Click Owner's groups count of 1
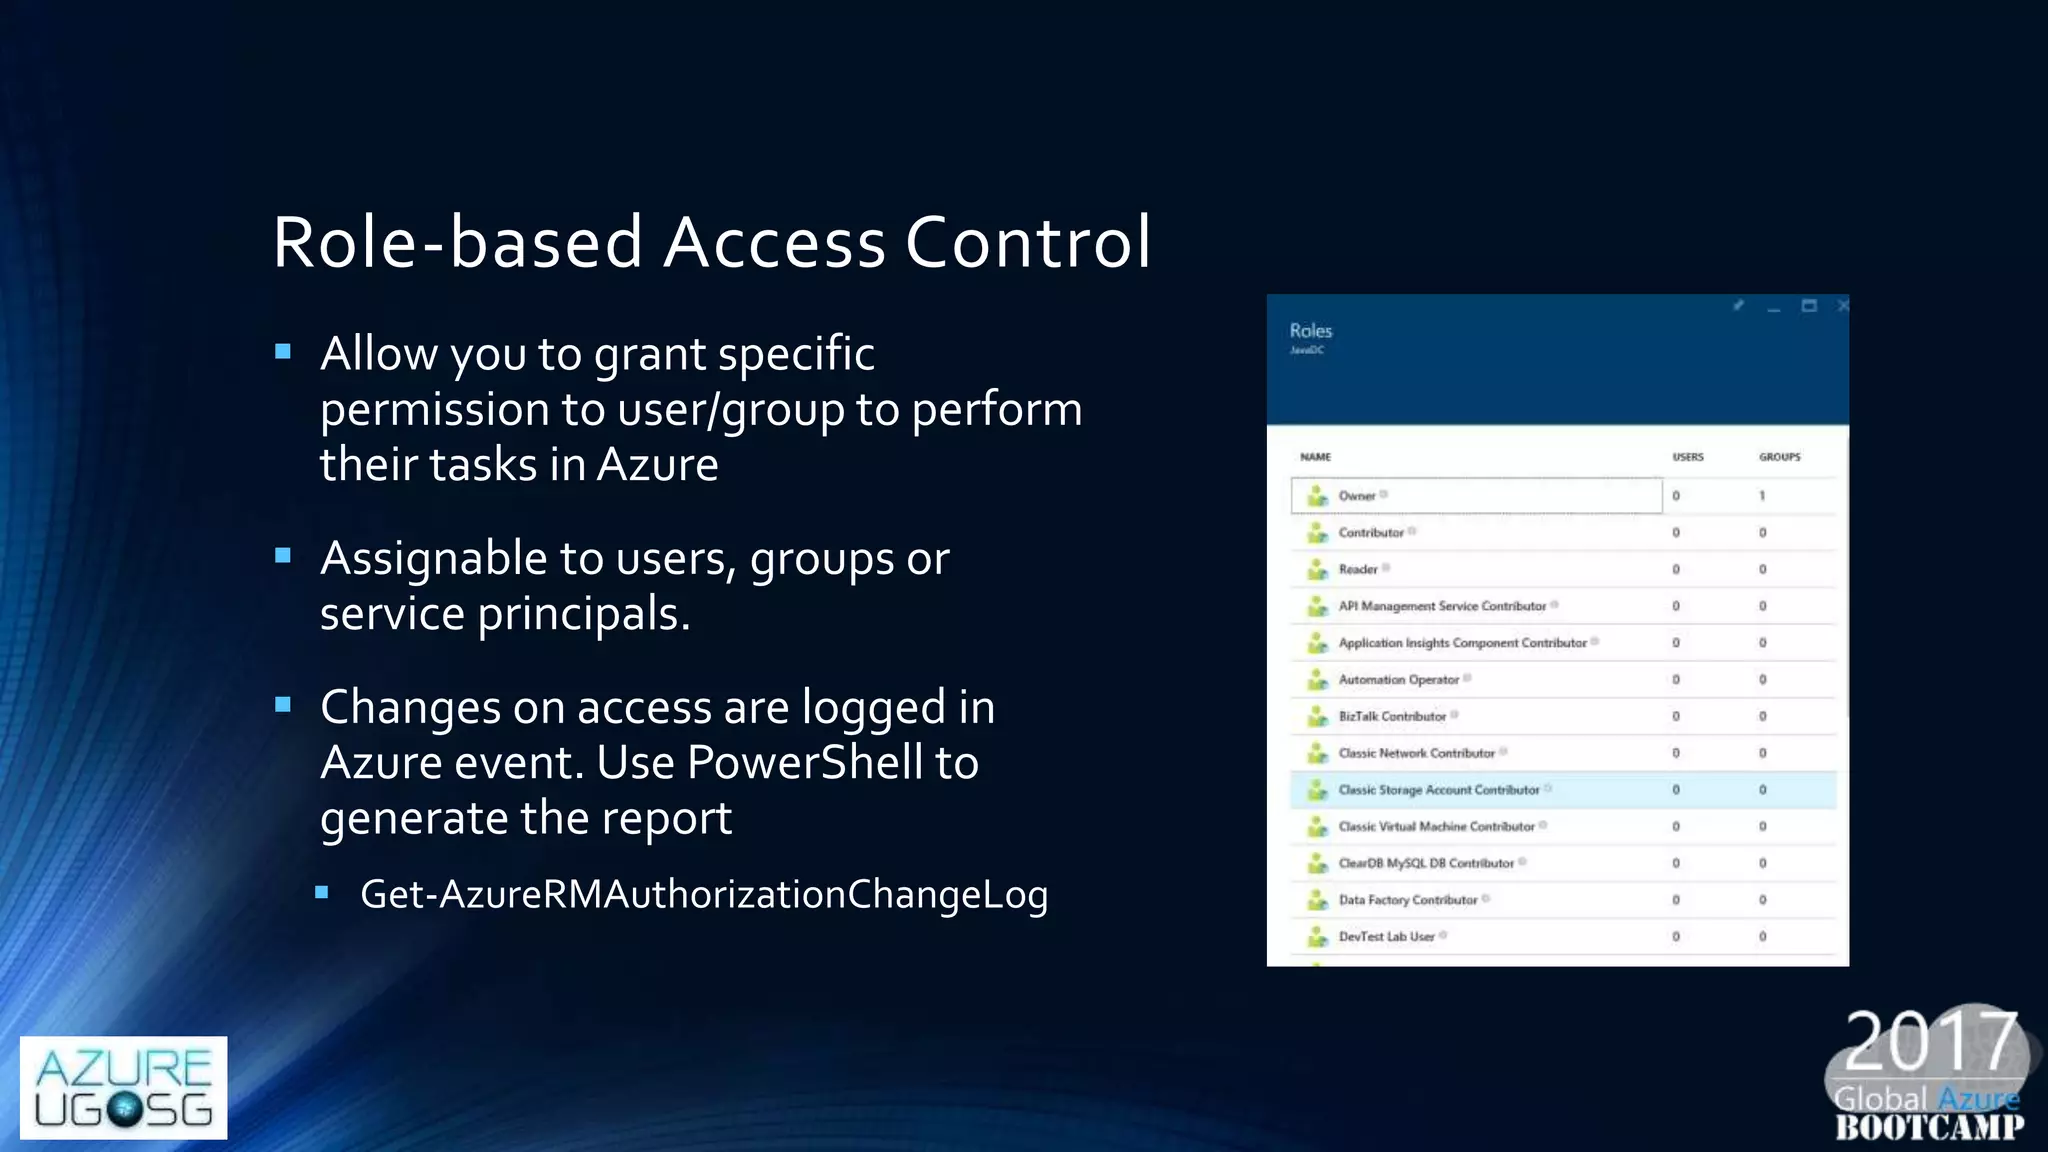2048x1152 pixels. pos(1762,496)
